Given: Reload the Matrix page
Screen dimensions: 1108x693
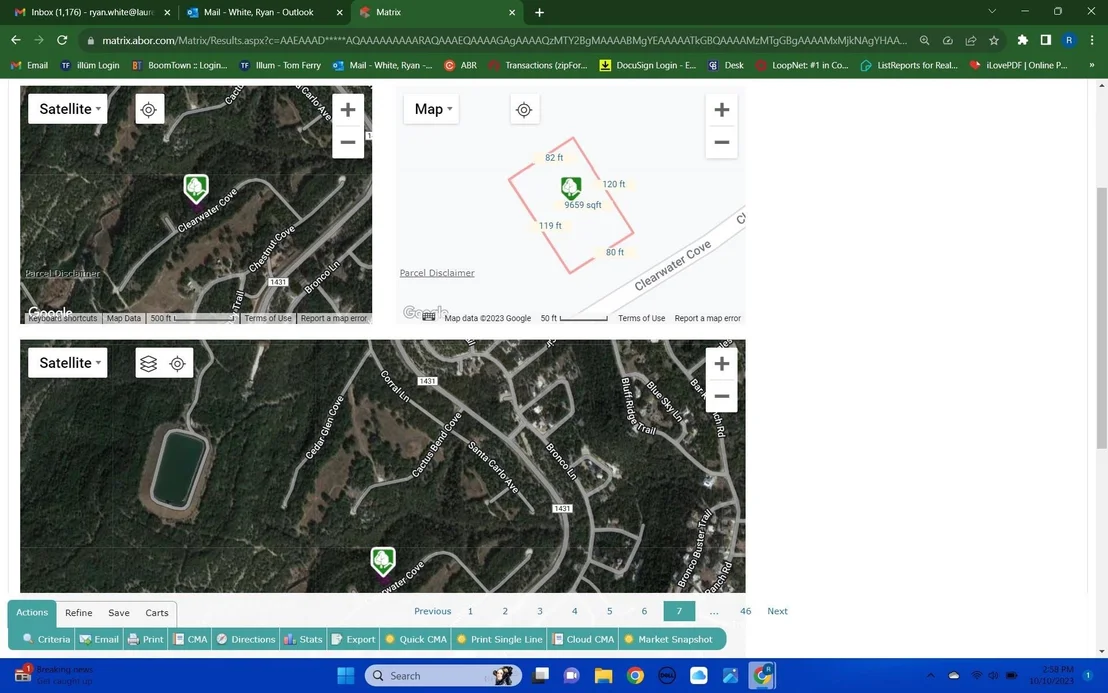Looking at the screenshot, I should click(62, 40).
